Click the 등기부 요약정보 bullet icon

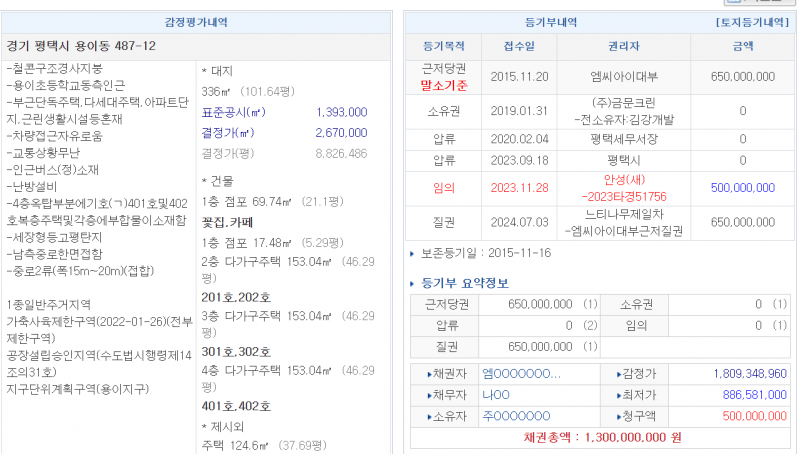(x=413, y=282)
